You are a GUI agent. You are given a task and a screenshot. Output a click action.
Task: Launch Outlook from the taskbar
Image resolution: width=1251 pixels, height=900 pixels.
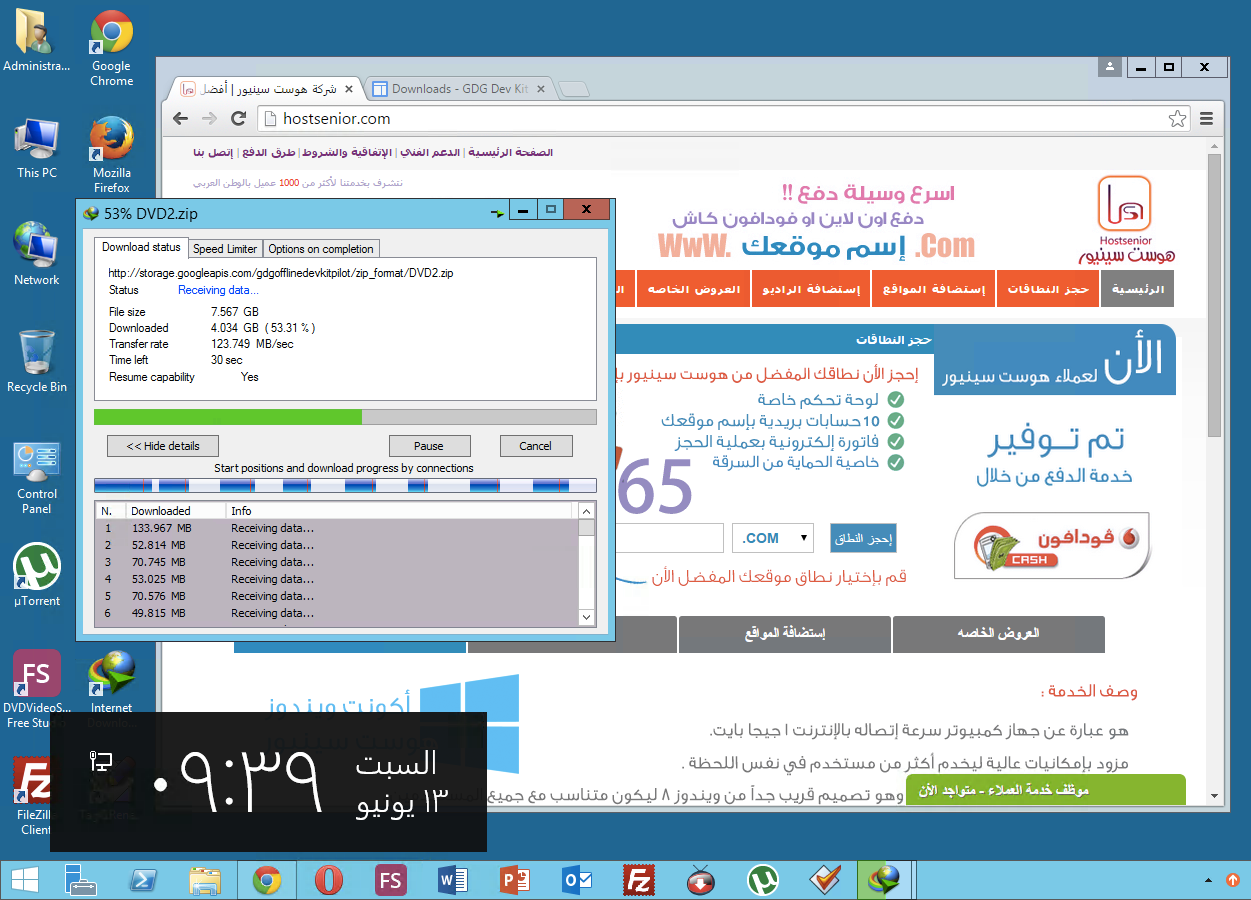click(577, 880)
